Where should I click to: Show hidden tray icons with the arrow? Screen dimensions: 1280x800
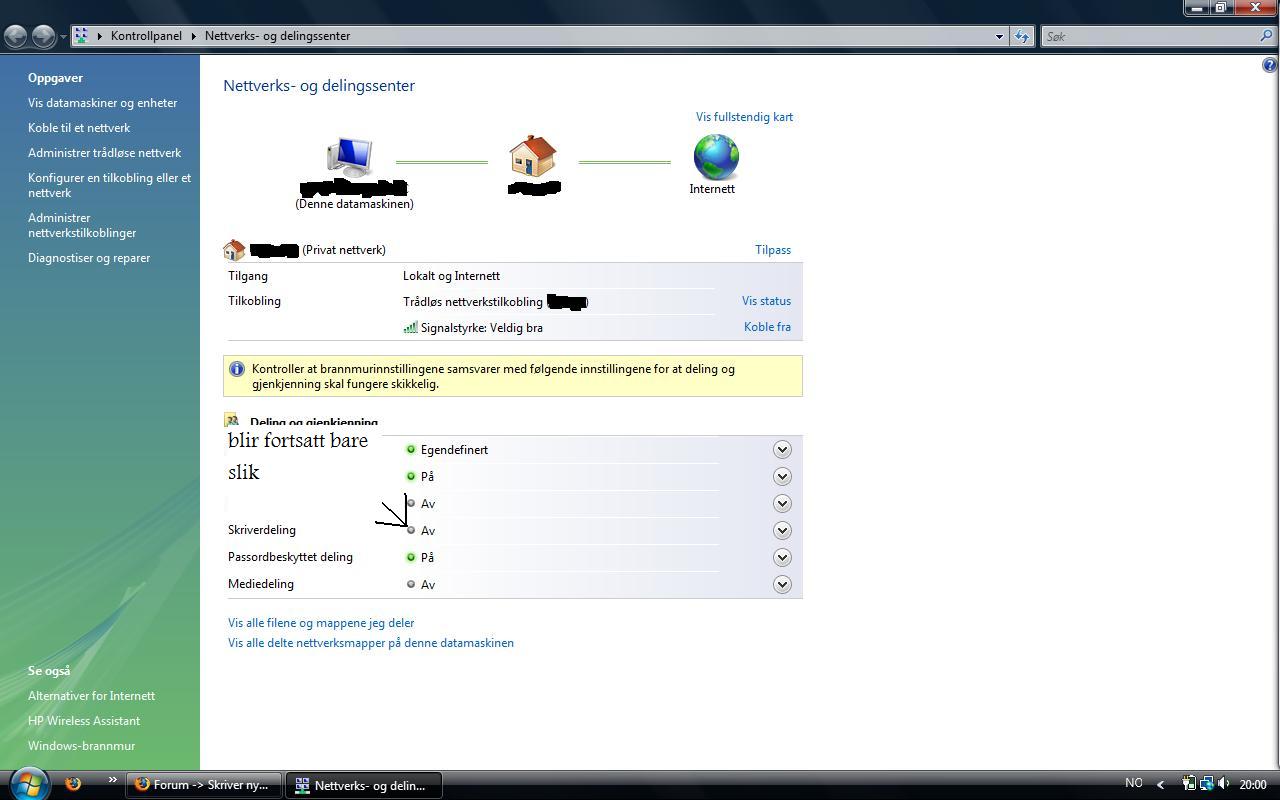tap(1160, 785)
